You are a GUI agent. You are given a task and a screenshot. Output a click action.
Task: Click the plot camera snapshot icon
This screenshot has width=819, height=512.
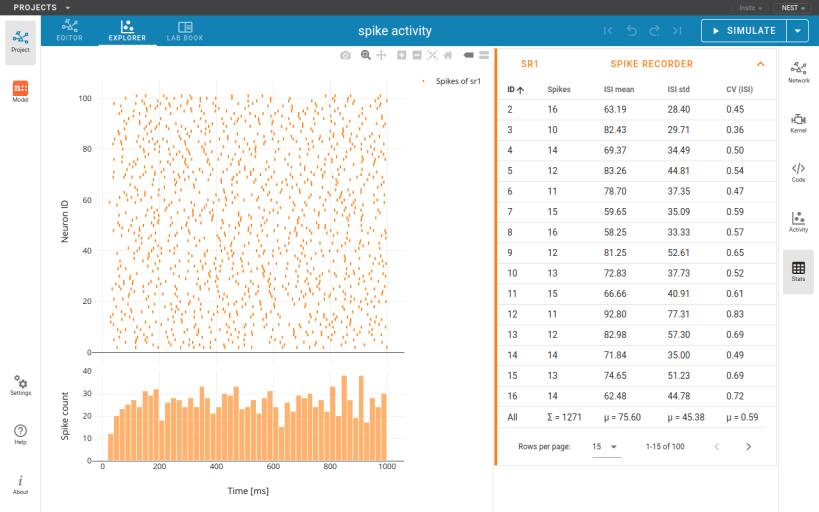tap(345, 55)
